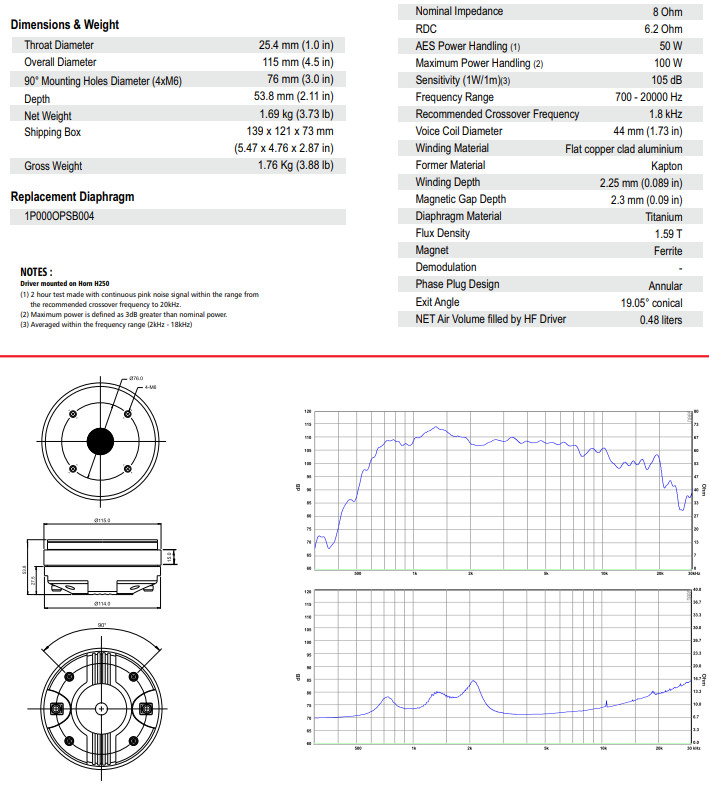Click Exit Angle value 19.05° conical
Screen dimensions: 709x788
(x=651, y=303)
